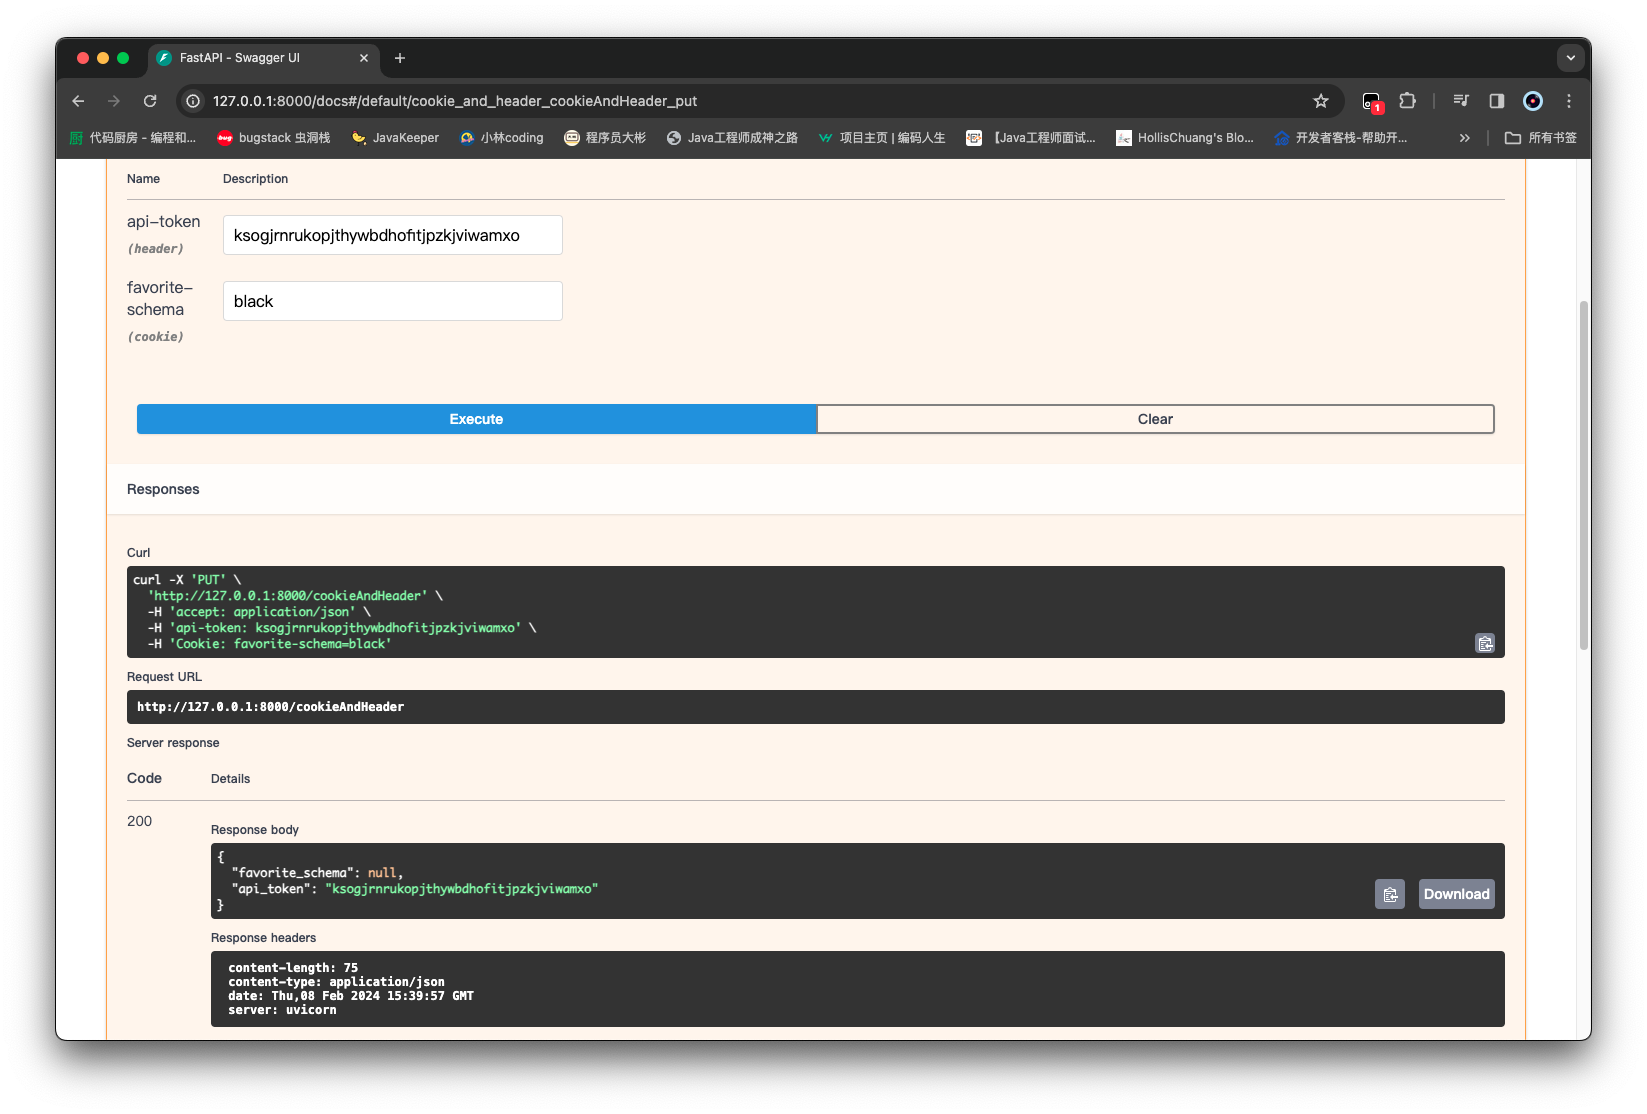Image resolution: width=1647 pixels, height=1114 pixels.
Task: Open a new browser tab
Action: pyautogui.click(x=400, y=58)
